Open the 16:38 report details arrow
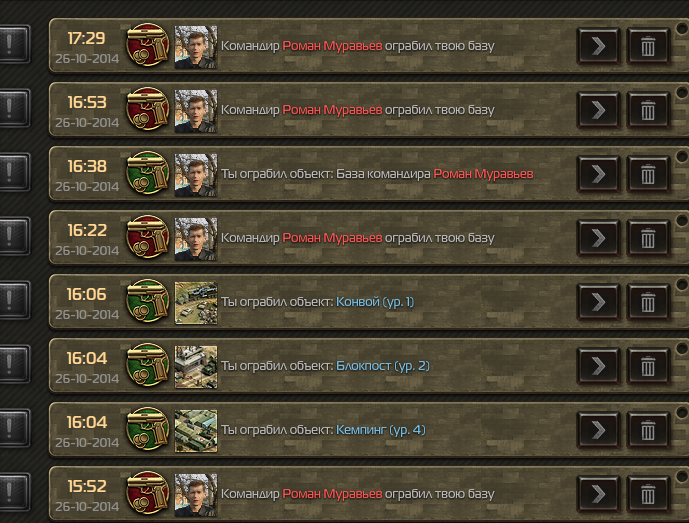Image resolution: width=689 pixels, height=523 pixels. coord(598,174)
